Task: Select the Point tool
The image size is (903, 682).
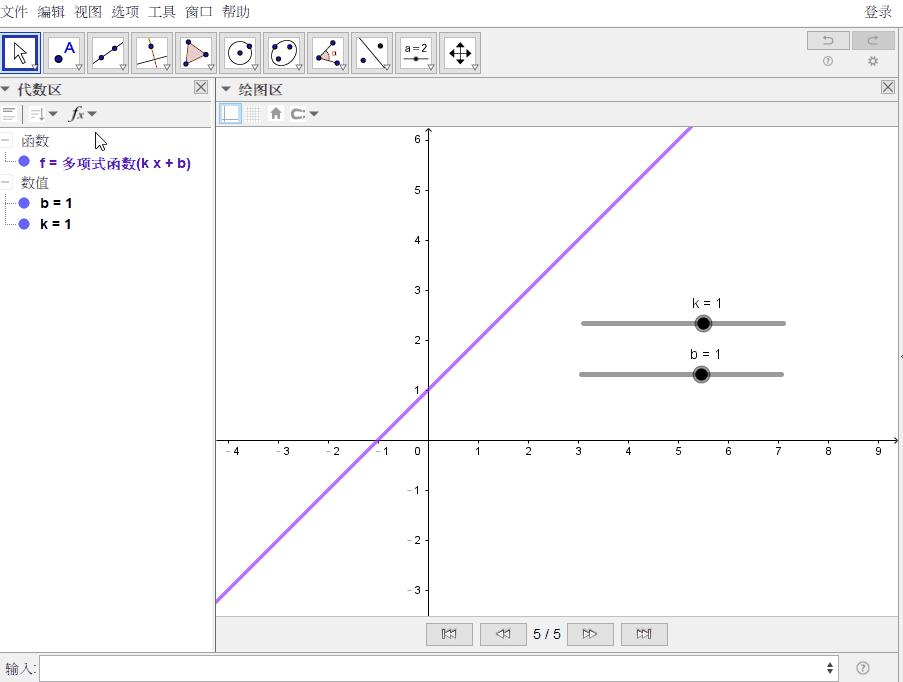Action: tap(64, 52)
